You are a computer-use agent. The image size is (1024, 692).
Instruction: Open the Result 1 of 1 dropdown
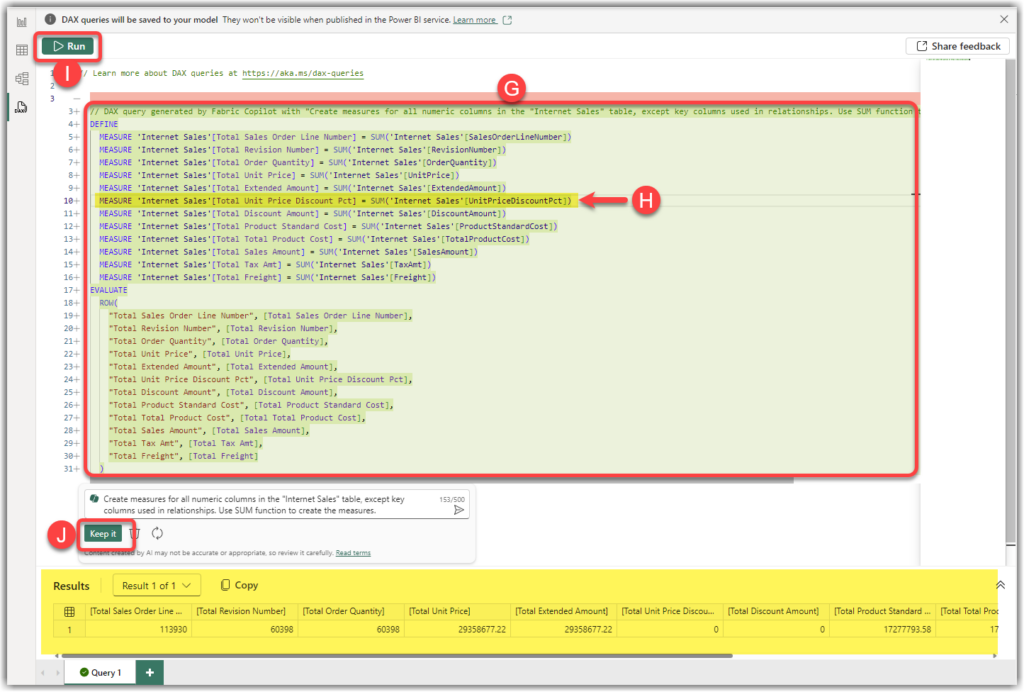click(156, 586)
